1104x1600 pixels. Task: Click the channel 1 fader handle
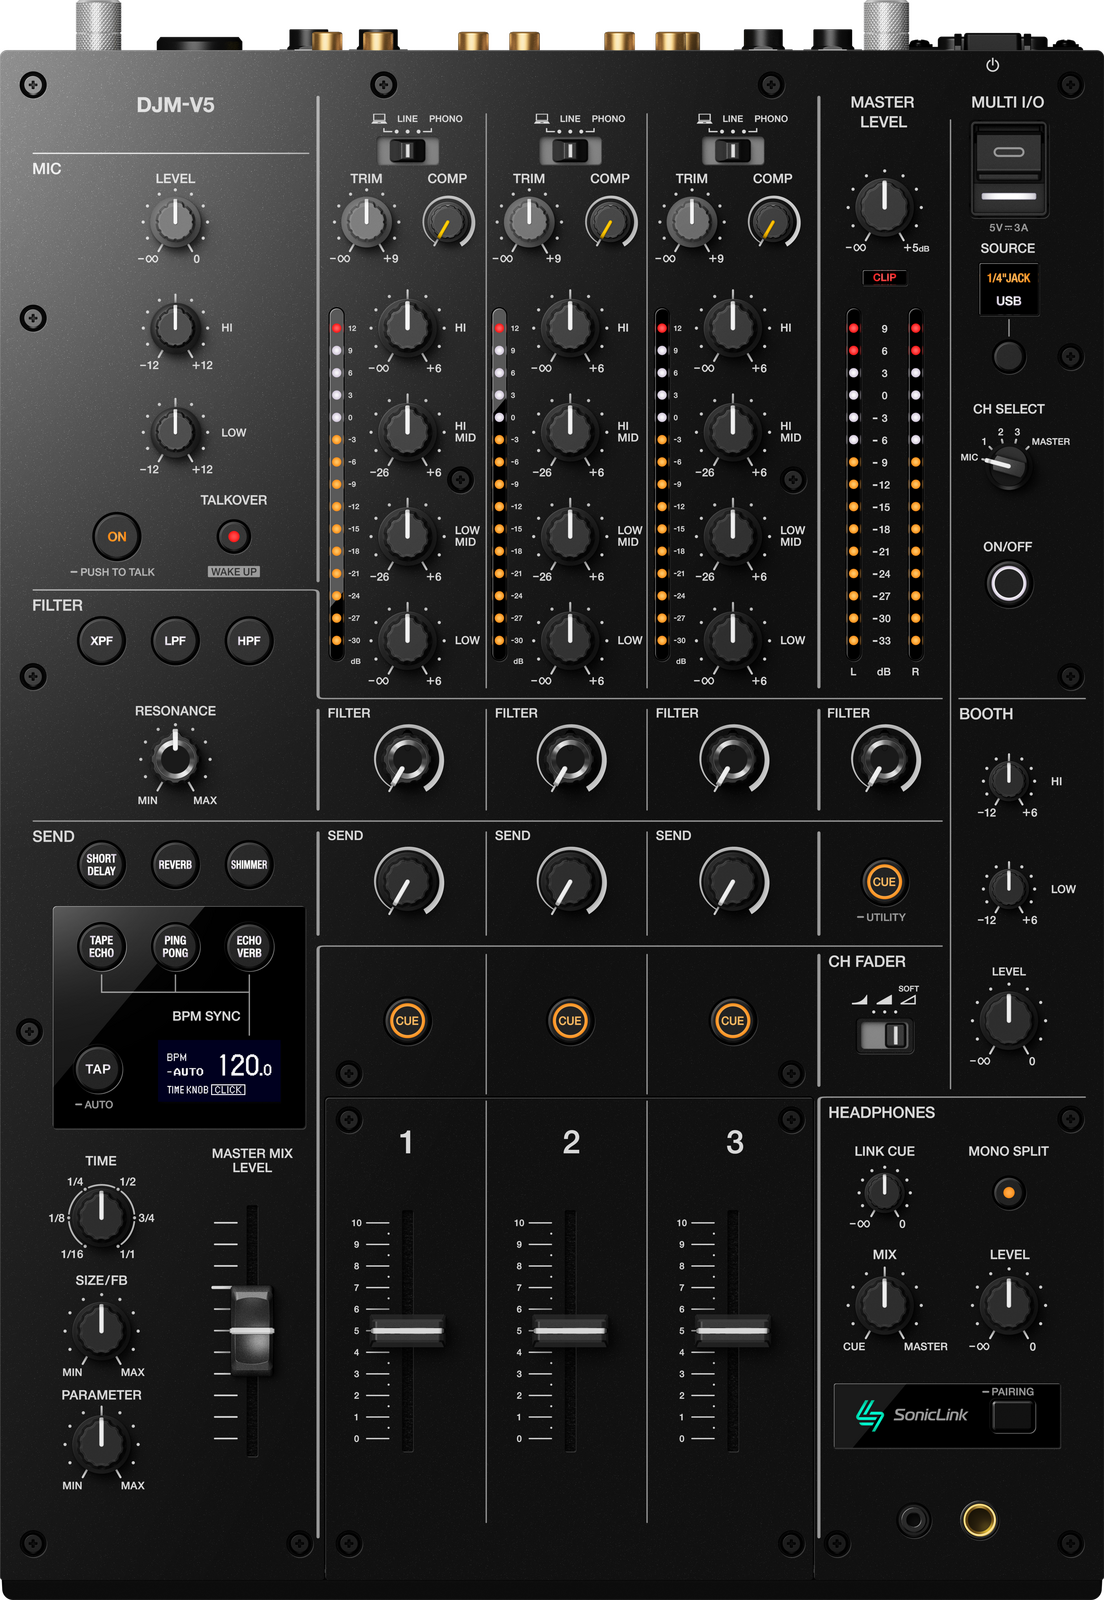pyautogui.click(x=407, y=1331)
